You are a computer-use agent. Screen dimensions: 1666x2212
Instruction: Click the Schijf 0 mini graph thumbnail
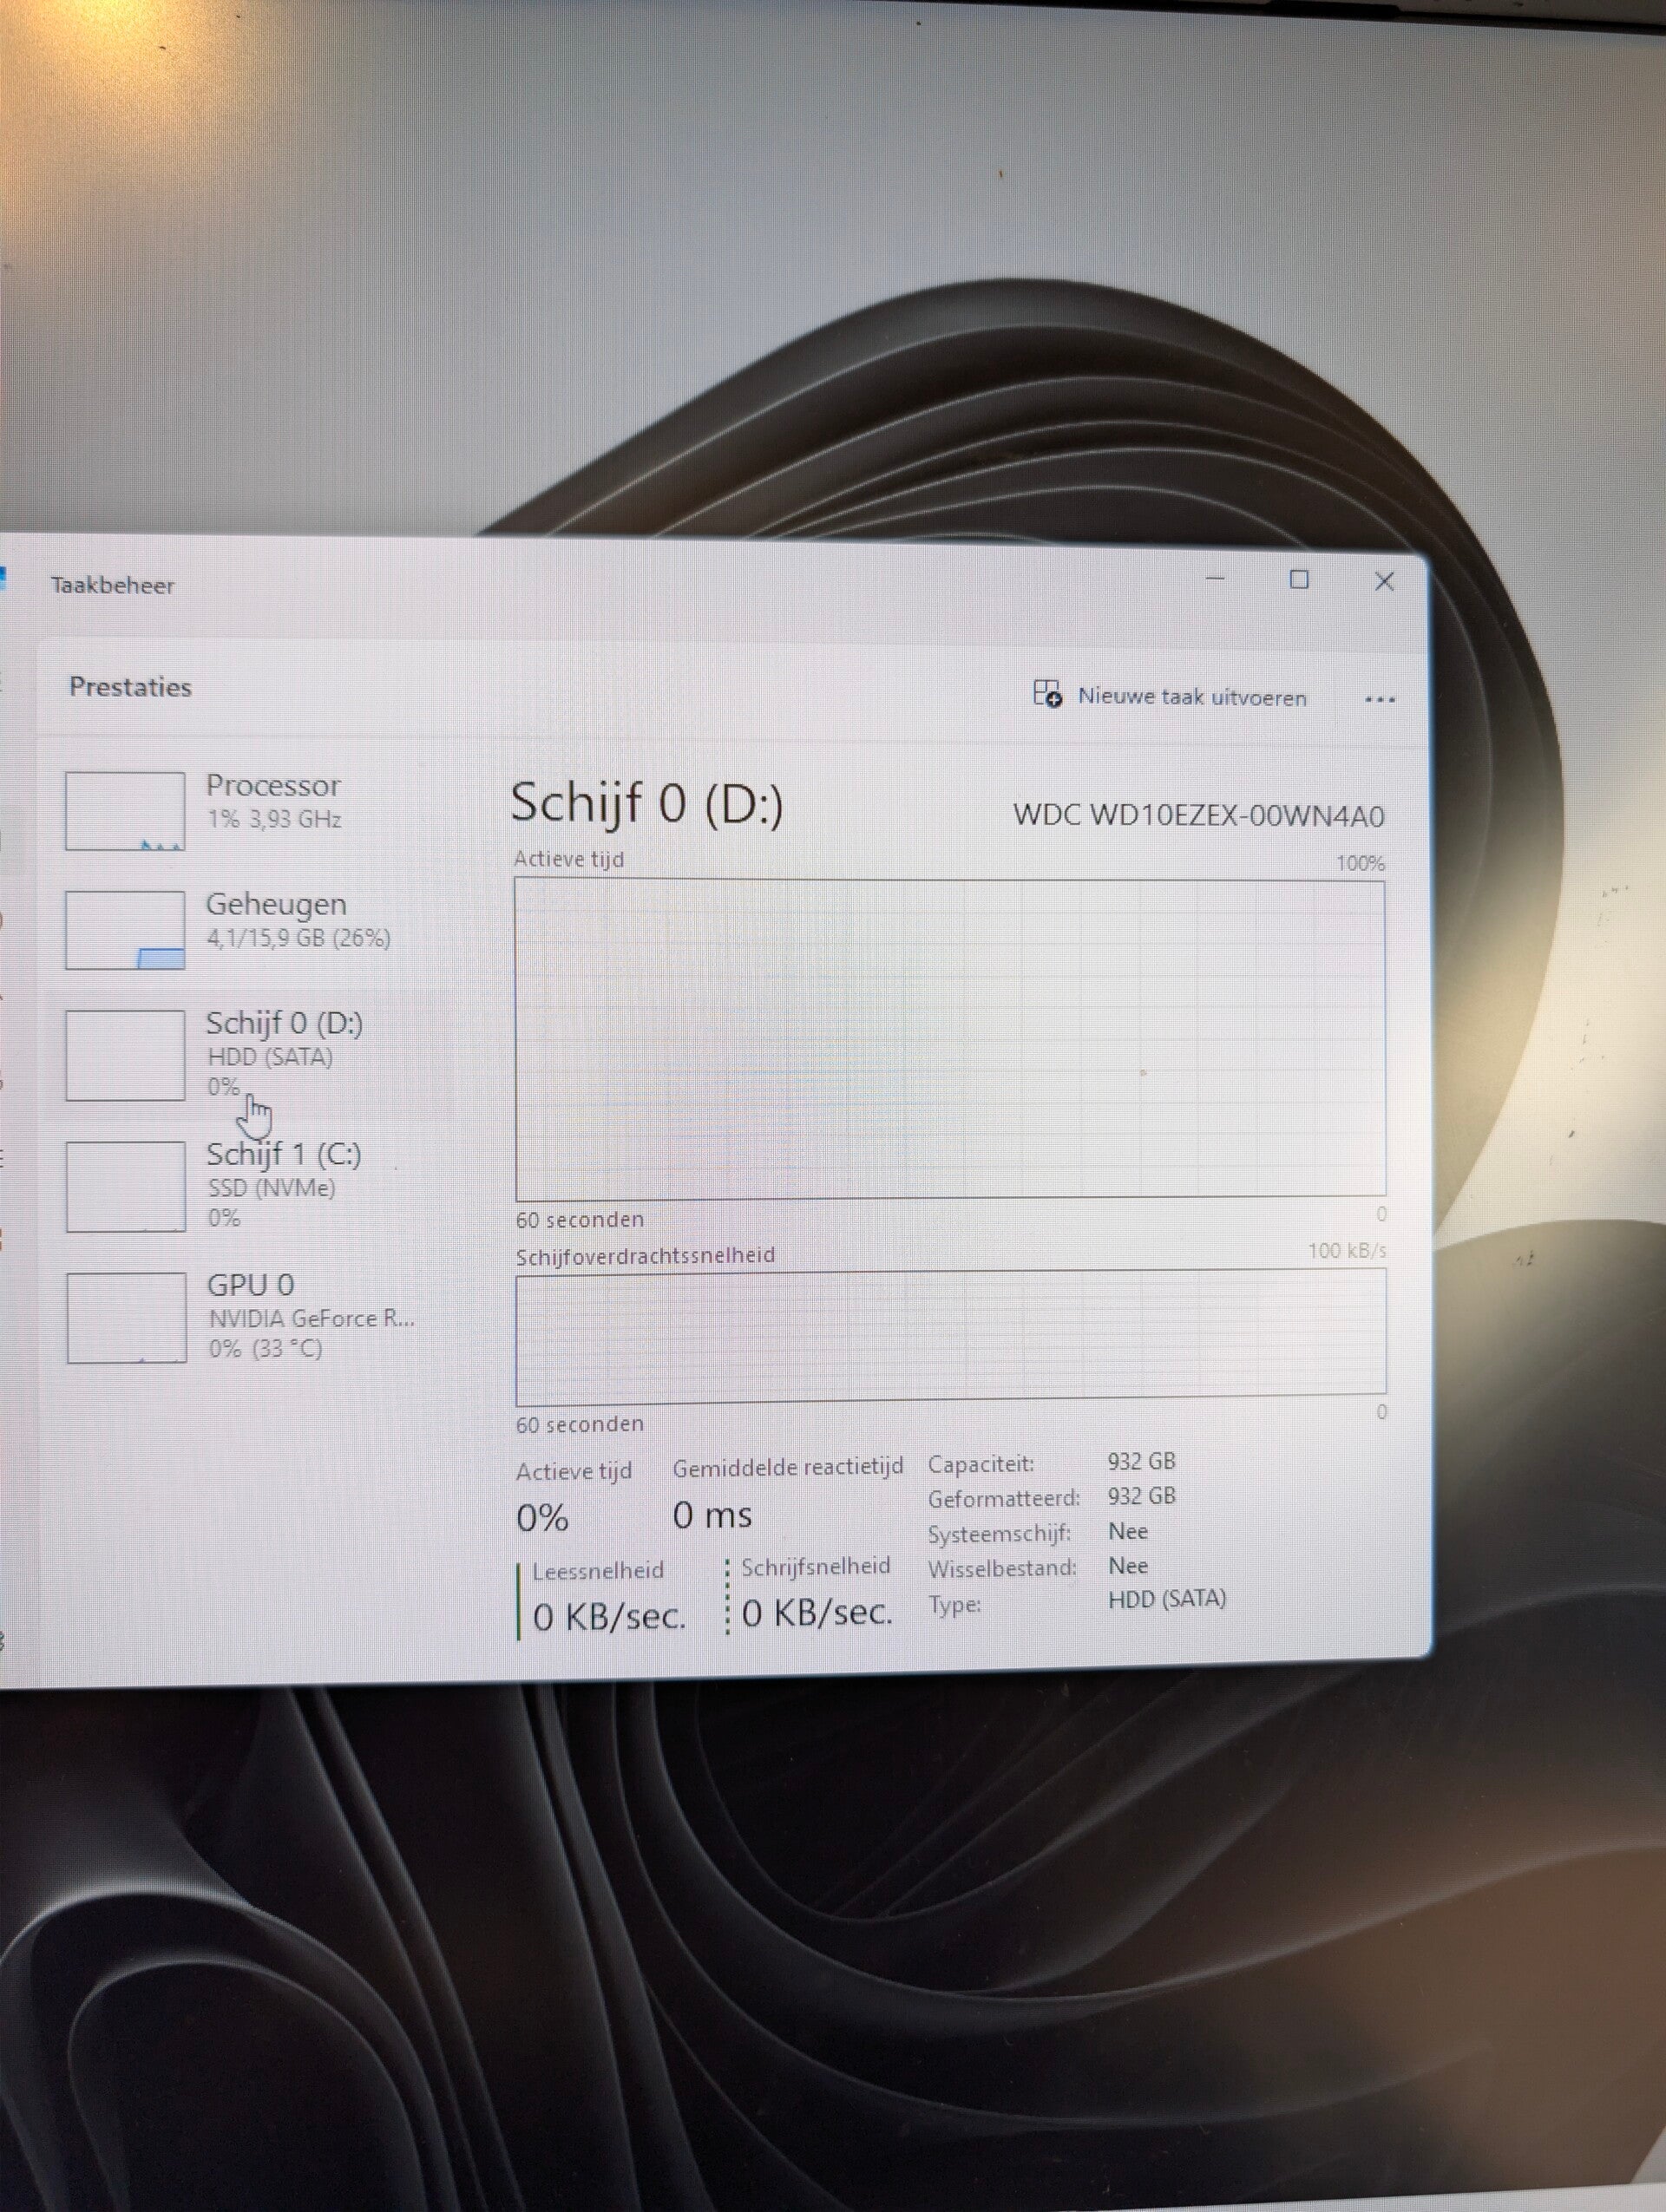point(125,1055)
